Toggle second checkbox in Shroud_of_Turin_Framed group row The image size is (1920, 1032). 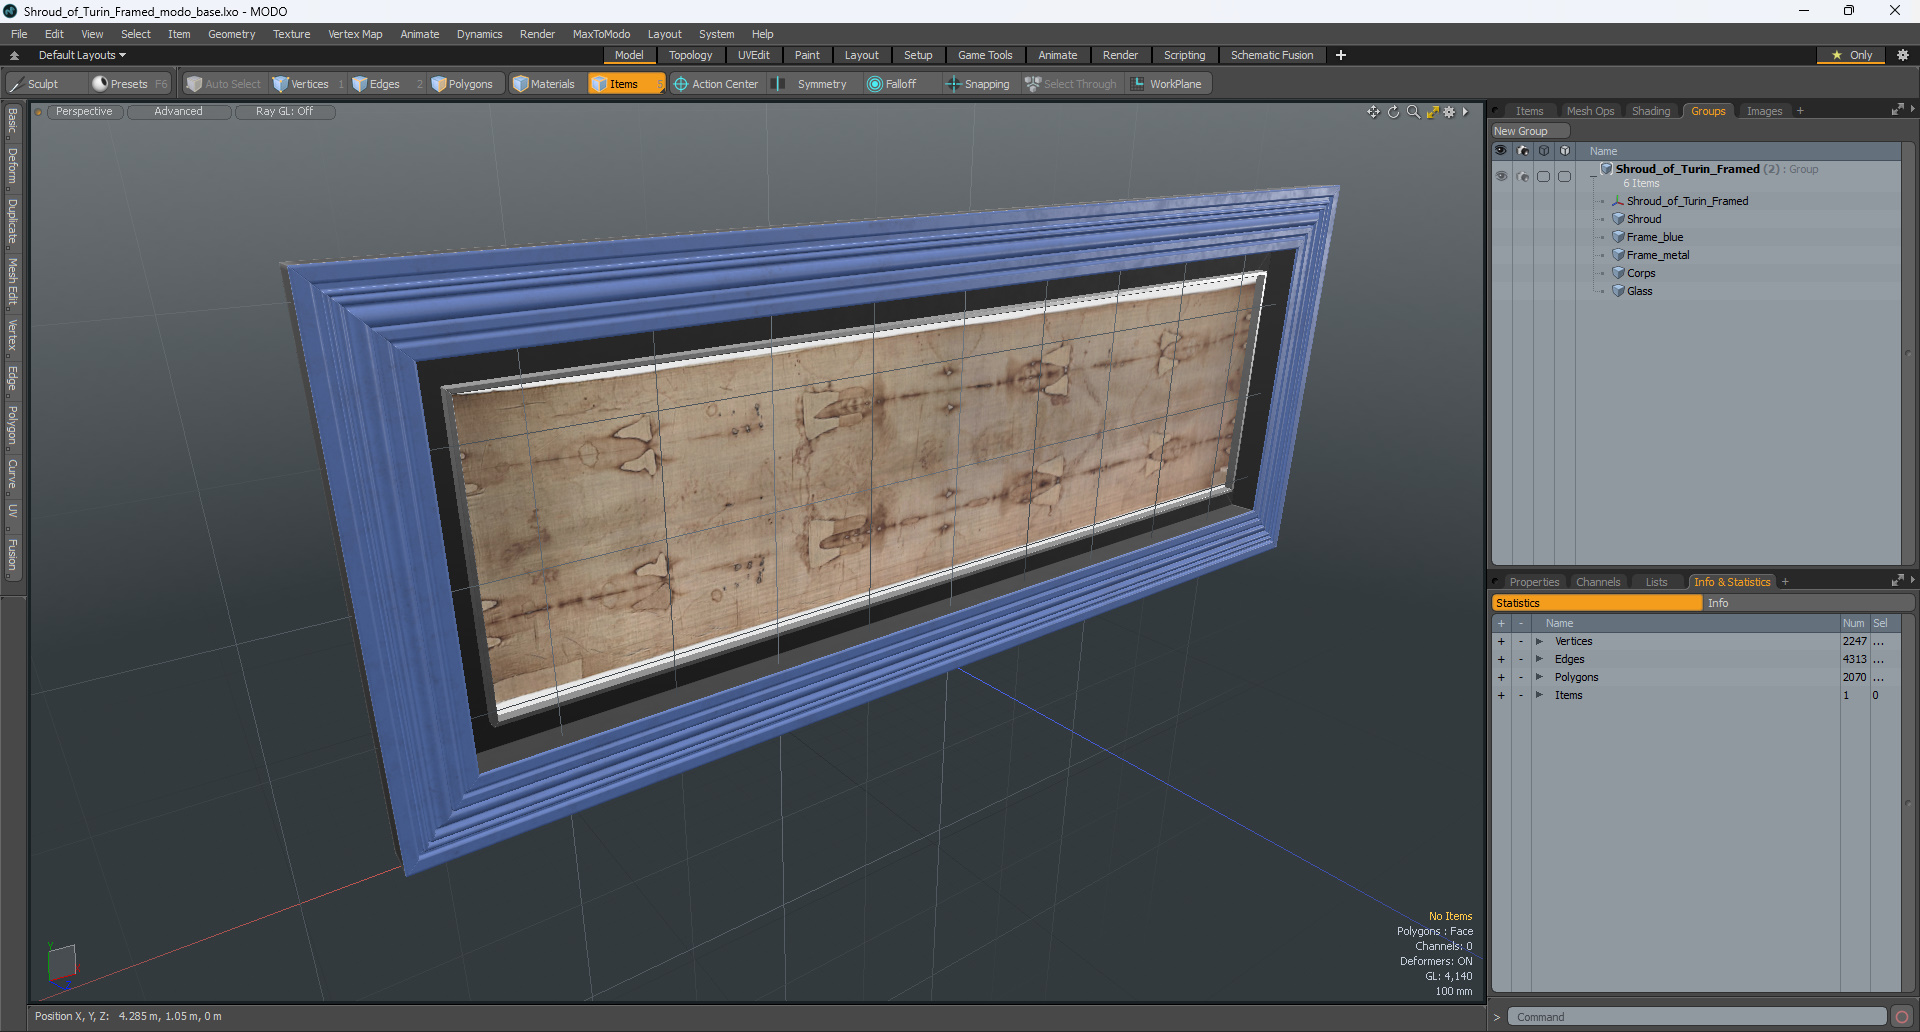(1564, 176)
